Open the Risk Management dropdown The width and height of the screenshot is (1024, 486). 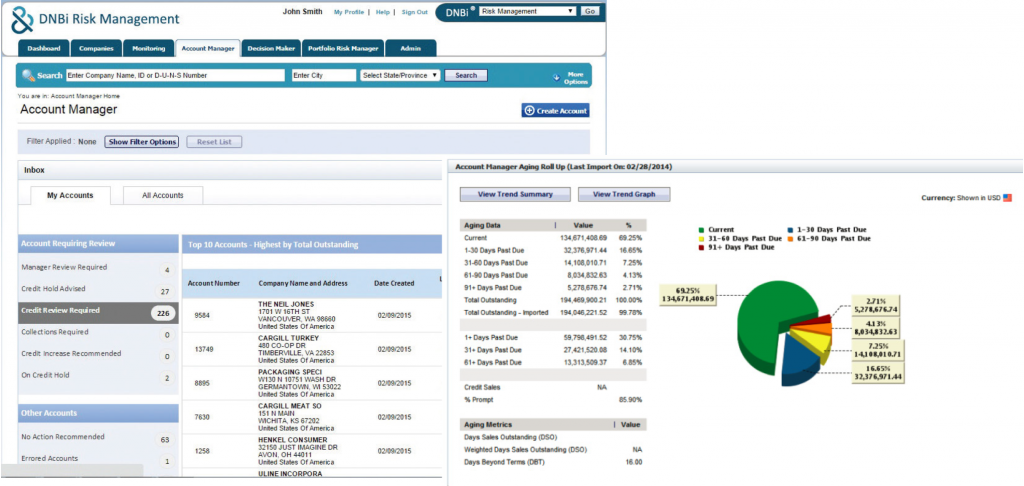[526, 11]
